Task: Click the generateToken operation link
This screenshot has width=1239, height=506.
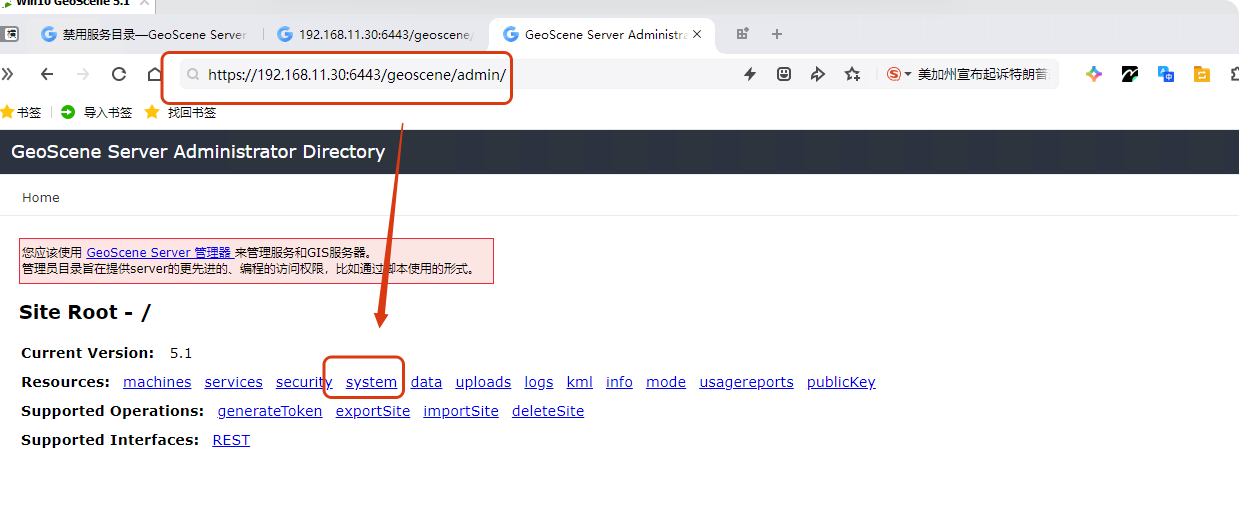Action: pos(270,411)
